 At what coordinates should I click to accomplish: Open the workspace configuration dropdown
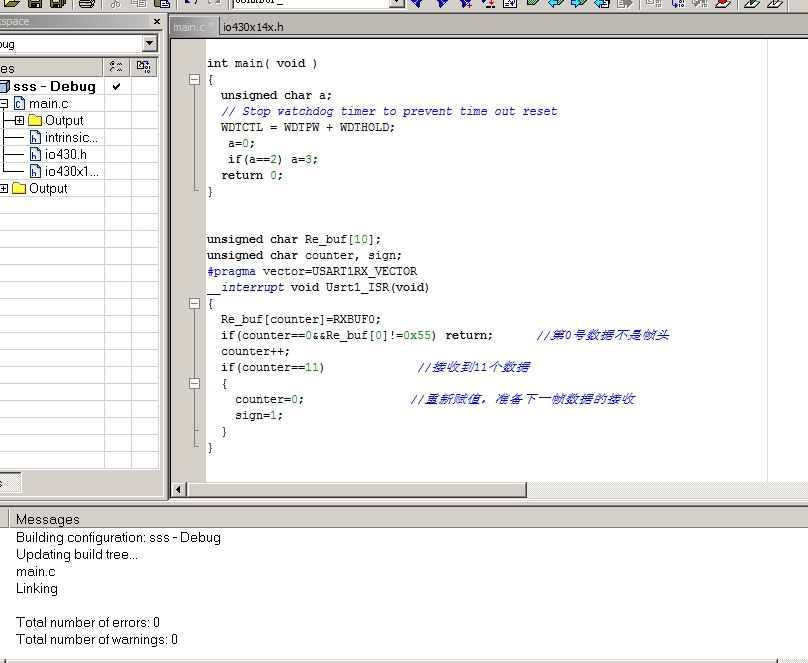tap(149, 43)
